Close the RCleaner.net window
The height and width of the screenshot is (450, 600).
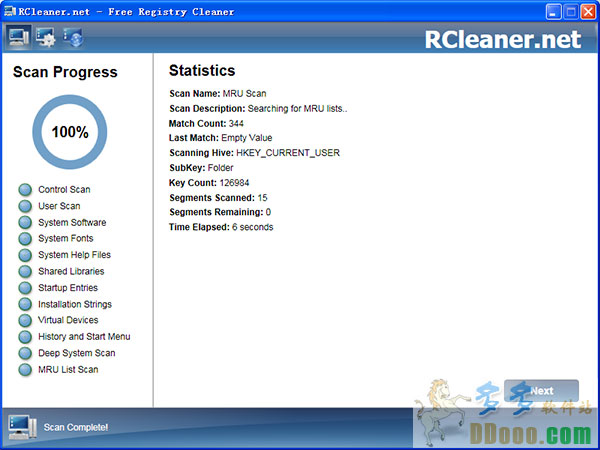(x=588, y=12)
